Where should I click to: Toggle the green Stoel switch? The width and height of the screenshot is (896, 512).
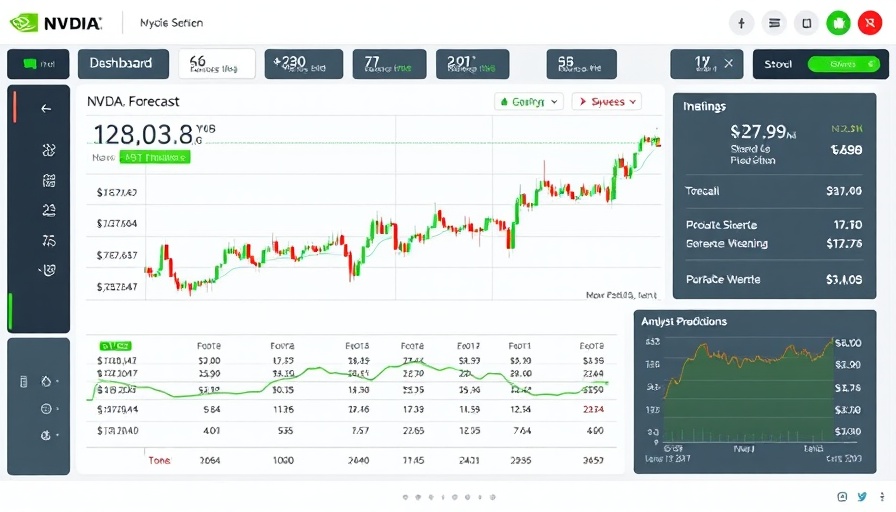843,64
